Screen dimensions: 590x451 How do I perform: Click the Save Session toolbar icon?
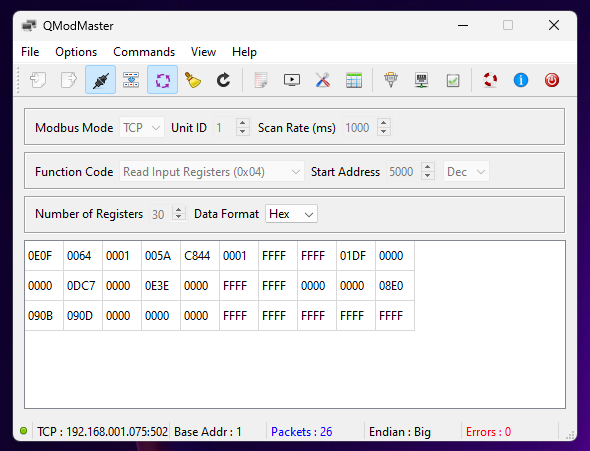coord(69,80)
